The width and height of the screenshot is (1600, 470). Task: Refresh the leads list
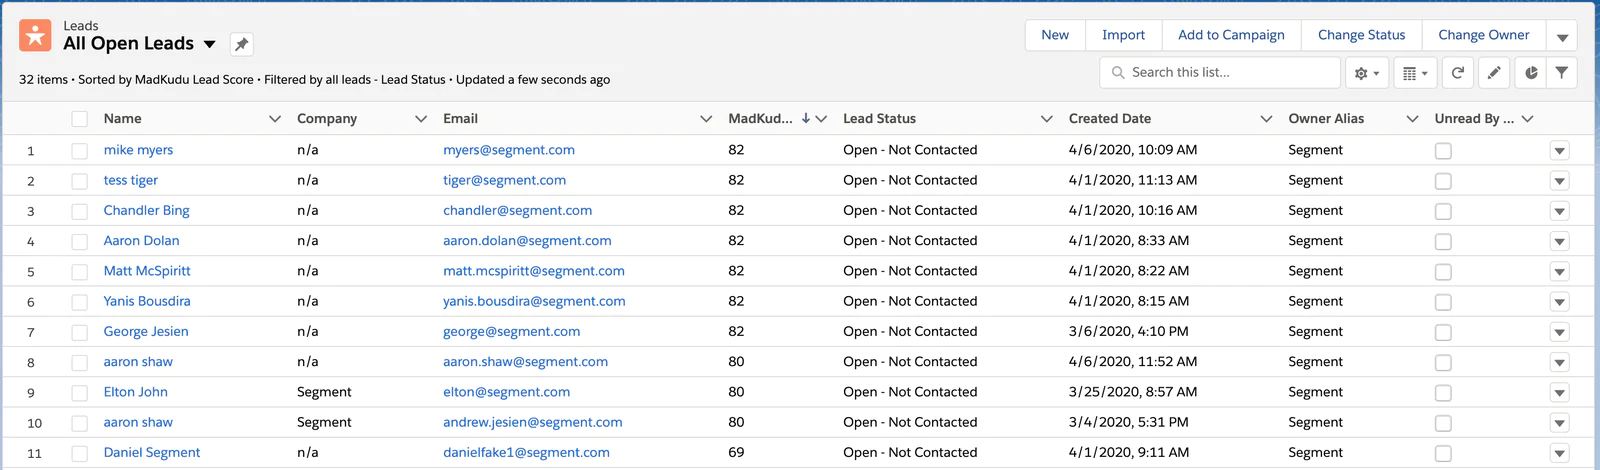point(1458,73)
